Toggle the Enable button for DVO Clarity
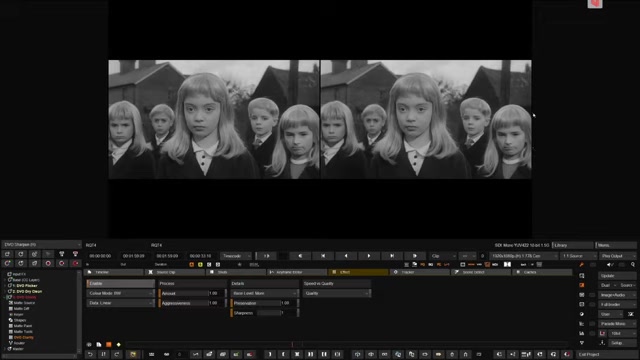The image size is (640, 360). (x=120, y=283)
